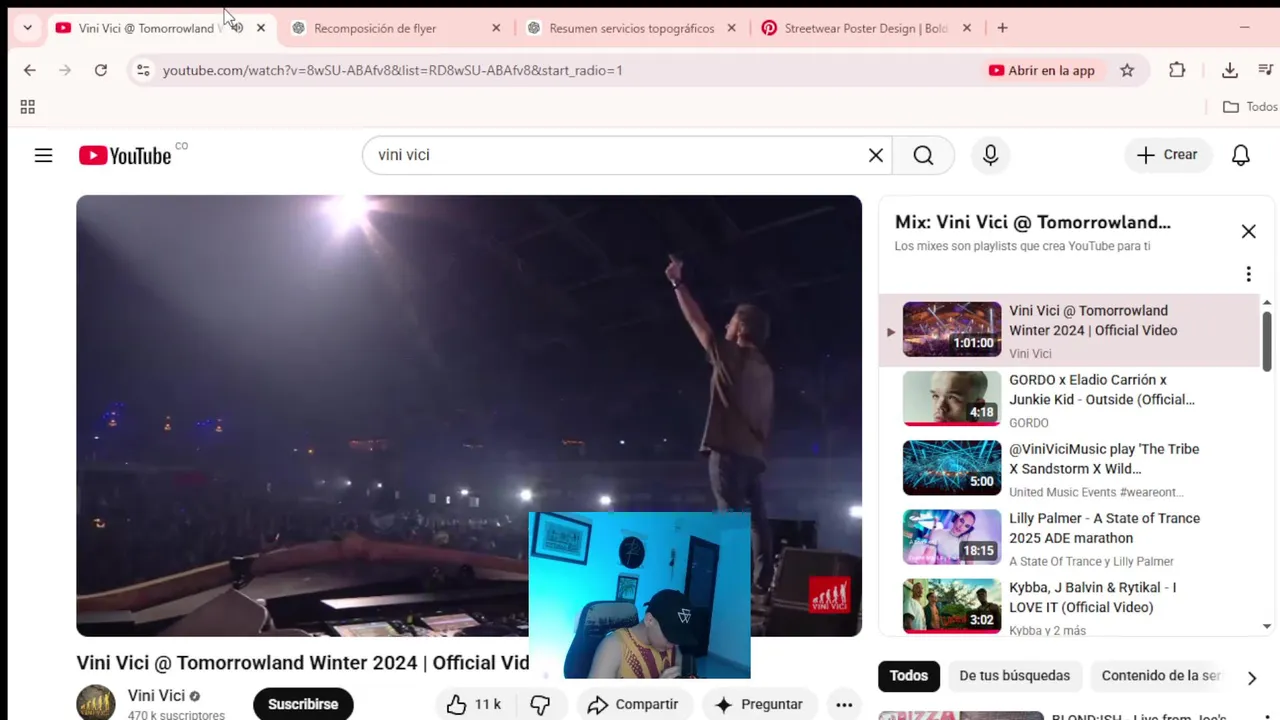Open The Tribe X Sandstorm video title
1280x720 pixels.
(x=1104, y=459)
